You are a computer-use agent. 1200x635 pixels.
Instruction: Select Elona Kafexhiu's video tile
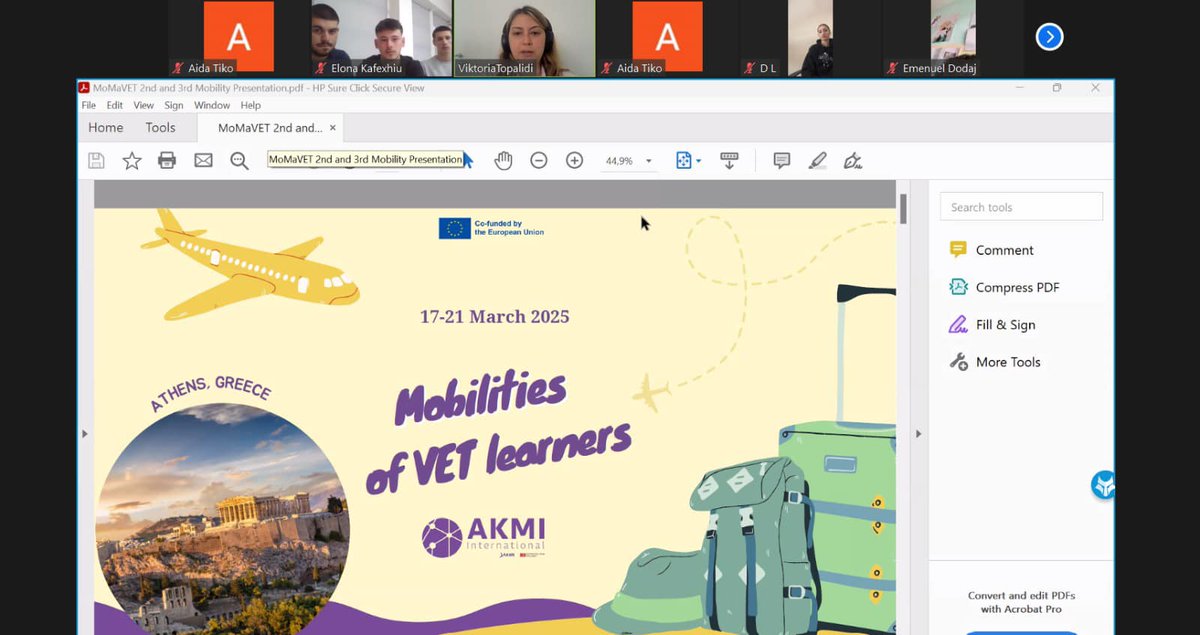[x=382, y=38]
